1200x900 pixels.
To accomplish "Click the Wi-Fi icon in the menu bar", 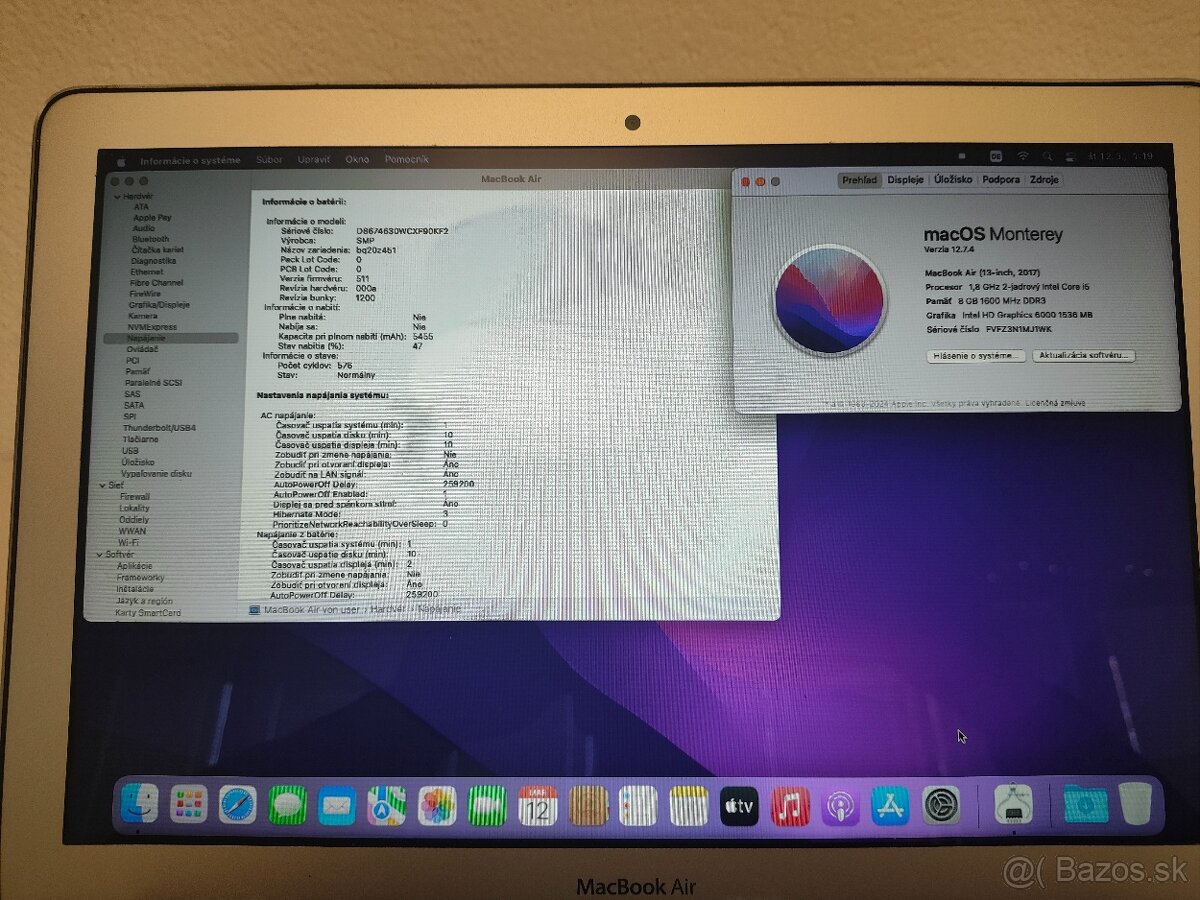I will 1022,157.
